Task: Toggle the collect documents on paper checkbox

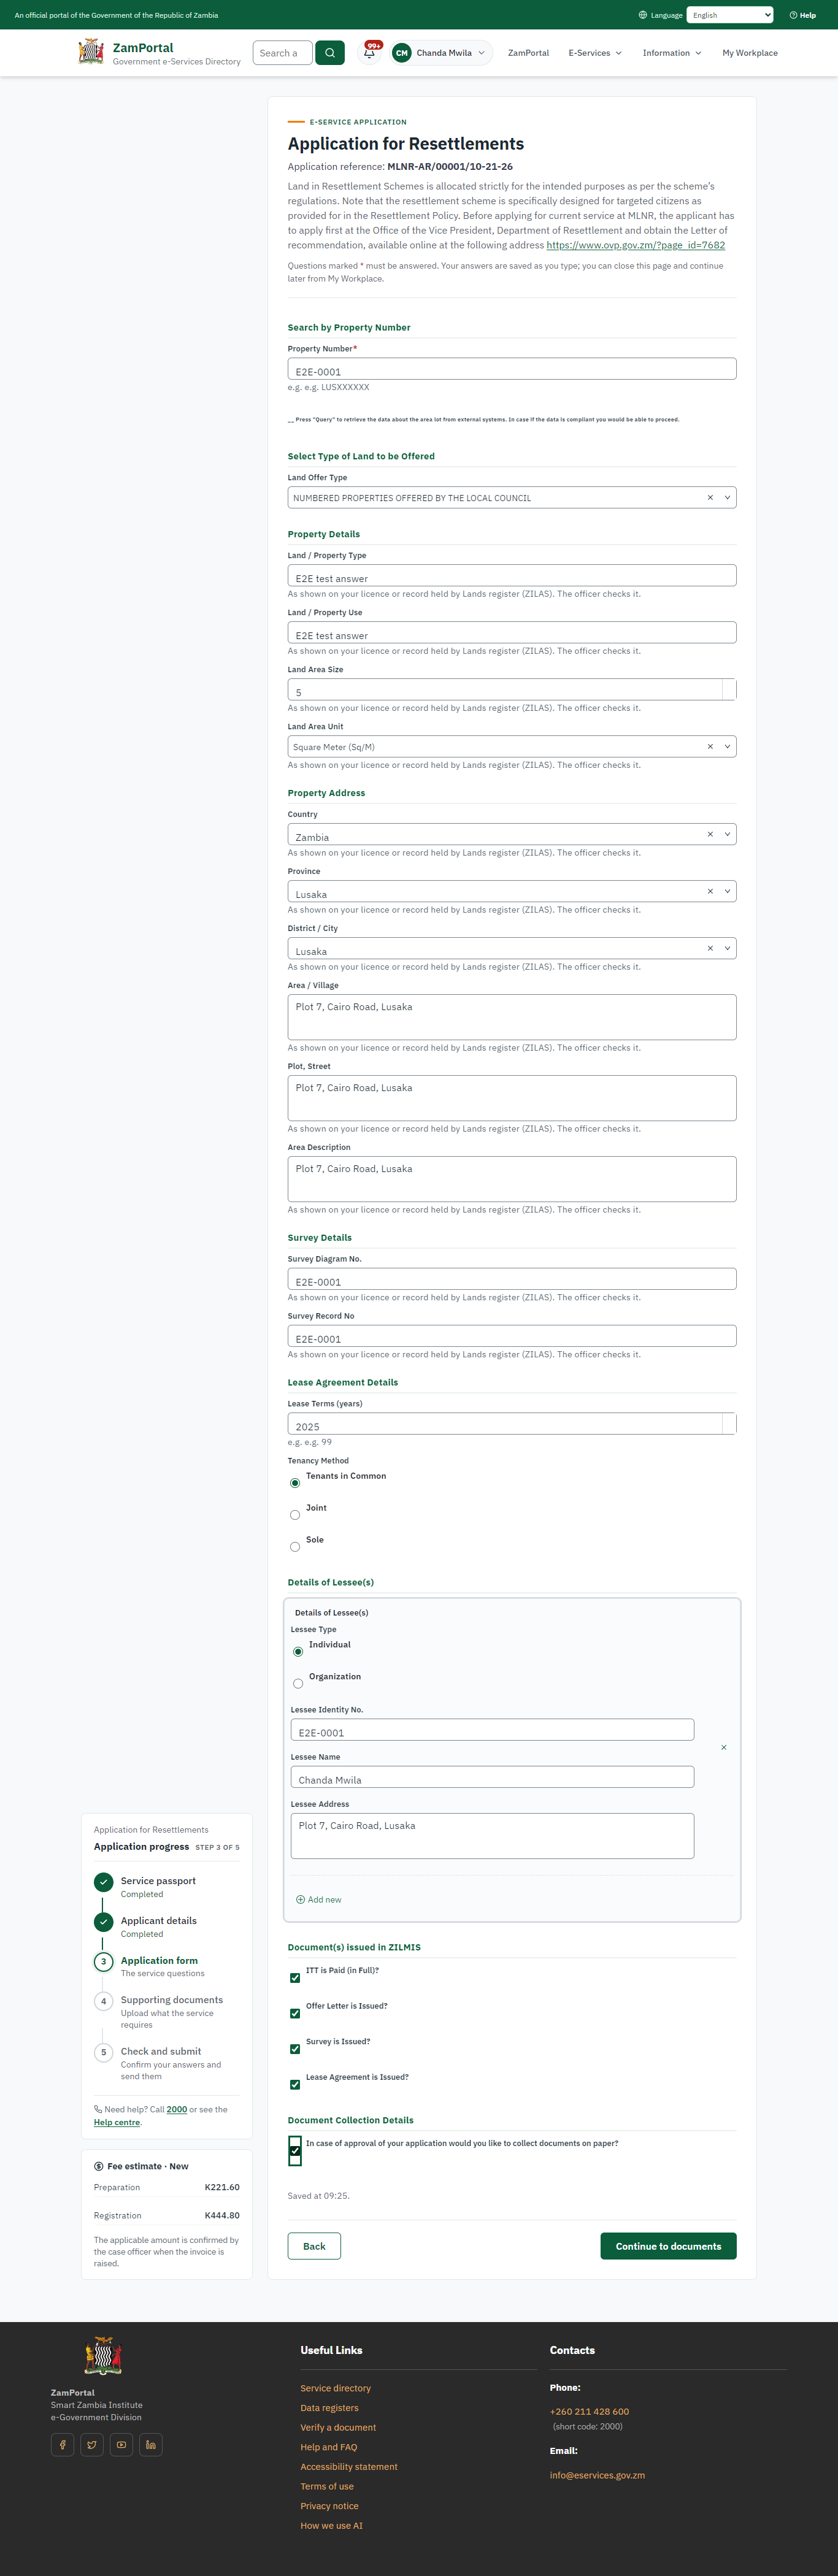Action: (295, 2151)
